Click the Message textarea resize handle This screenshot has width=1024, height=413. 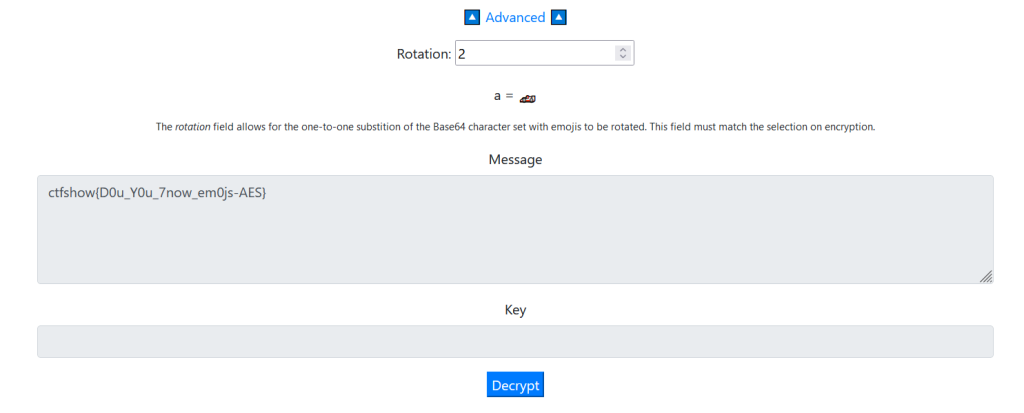click(x=986, y=277)
